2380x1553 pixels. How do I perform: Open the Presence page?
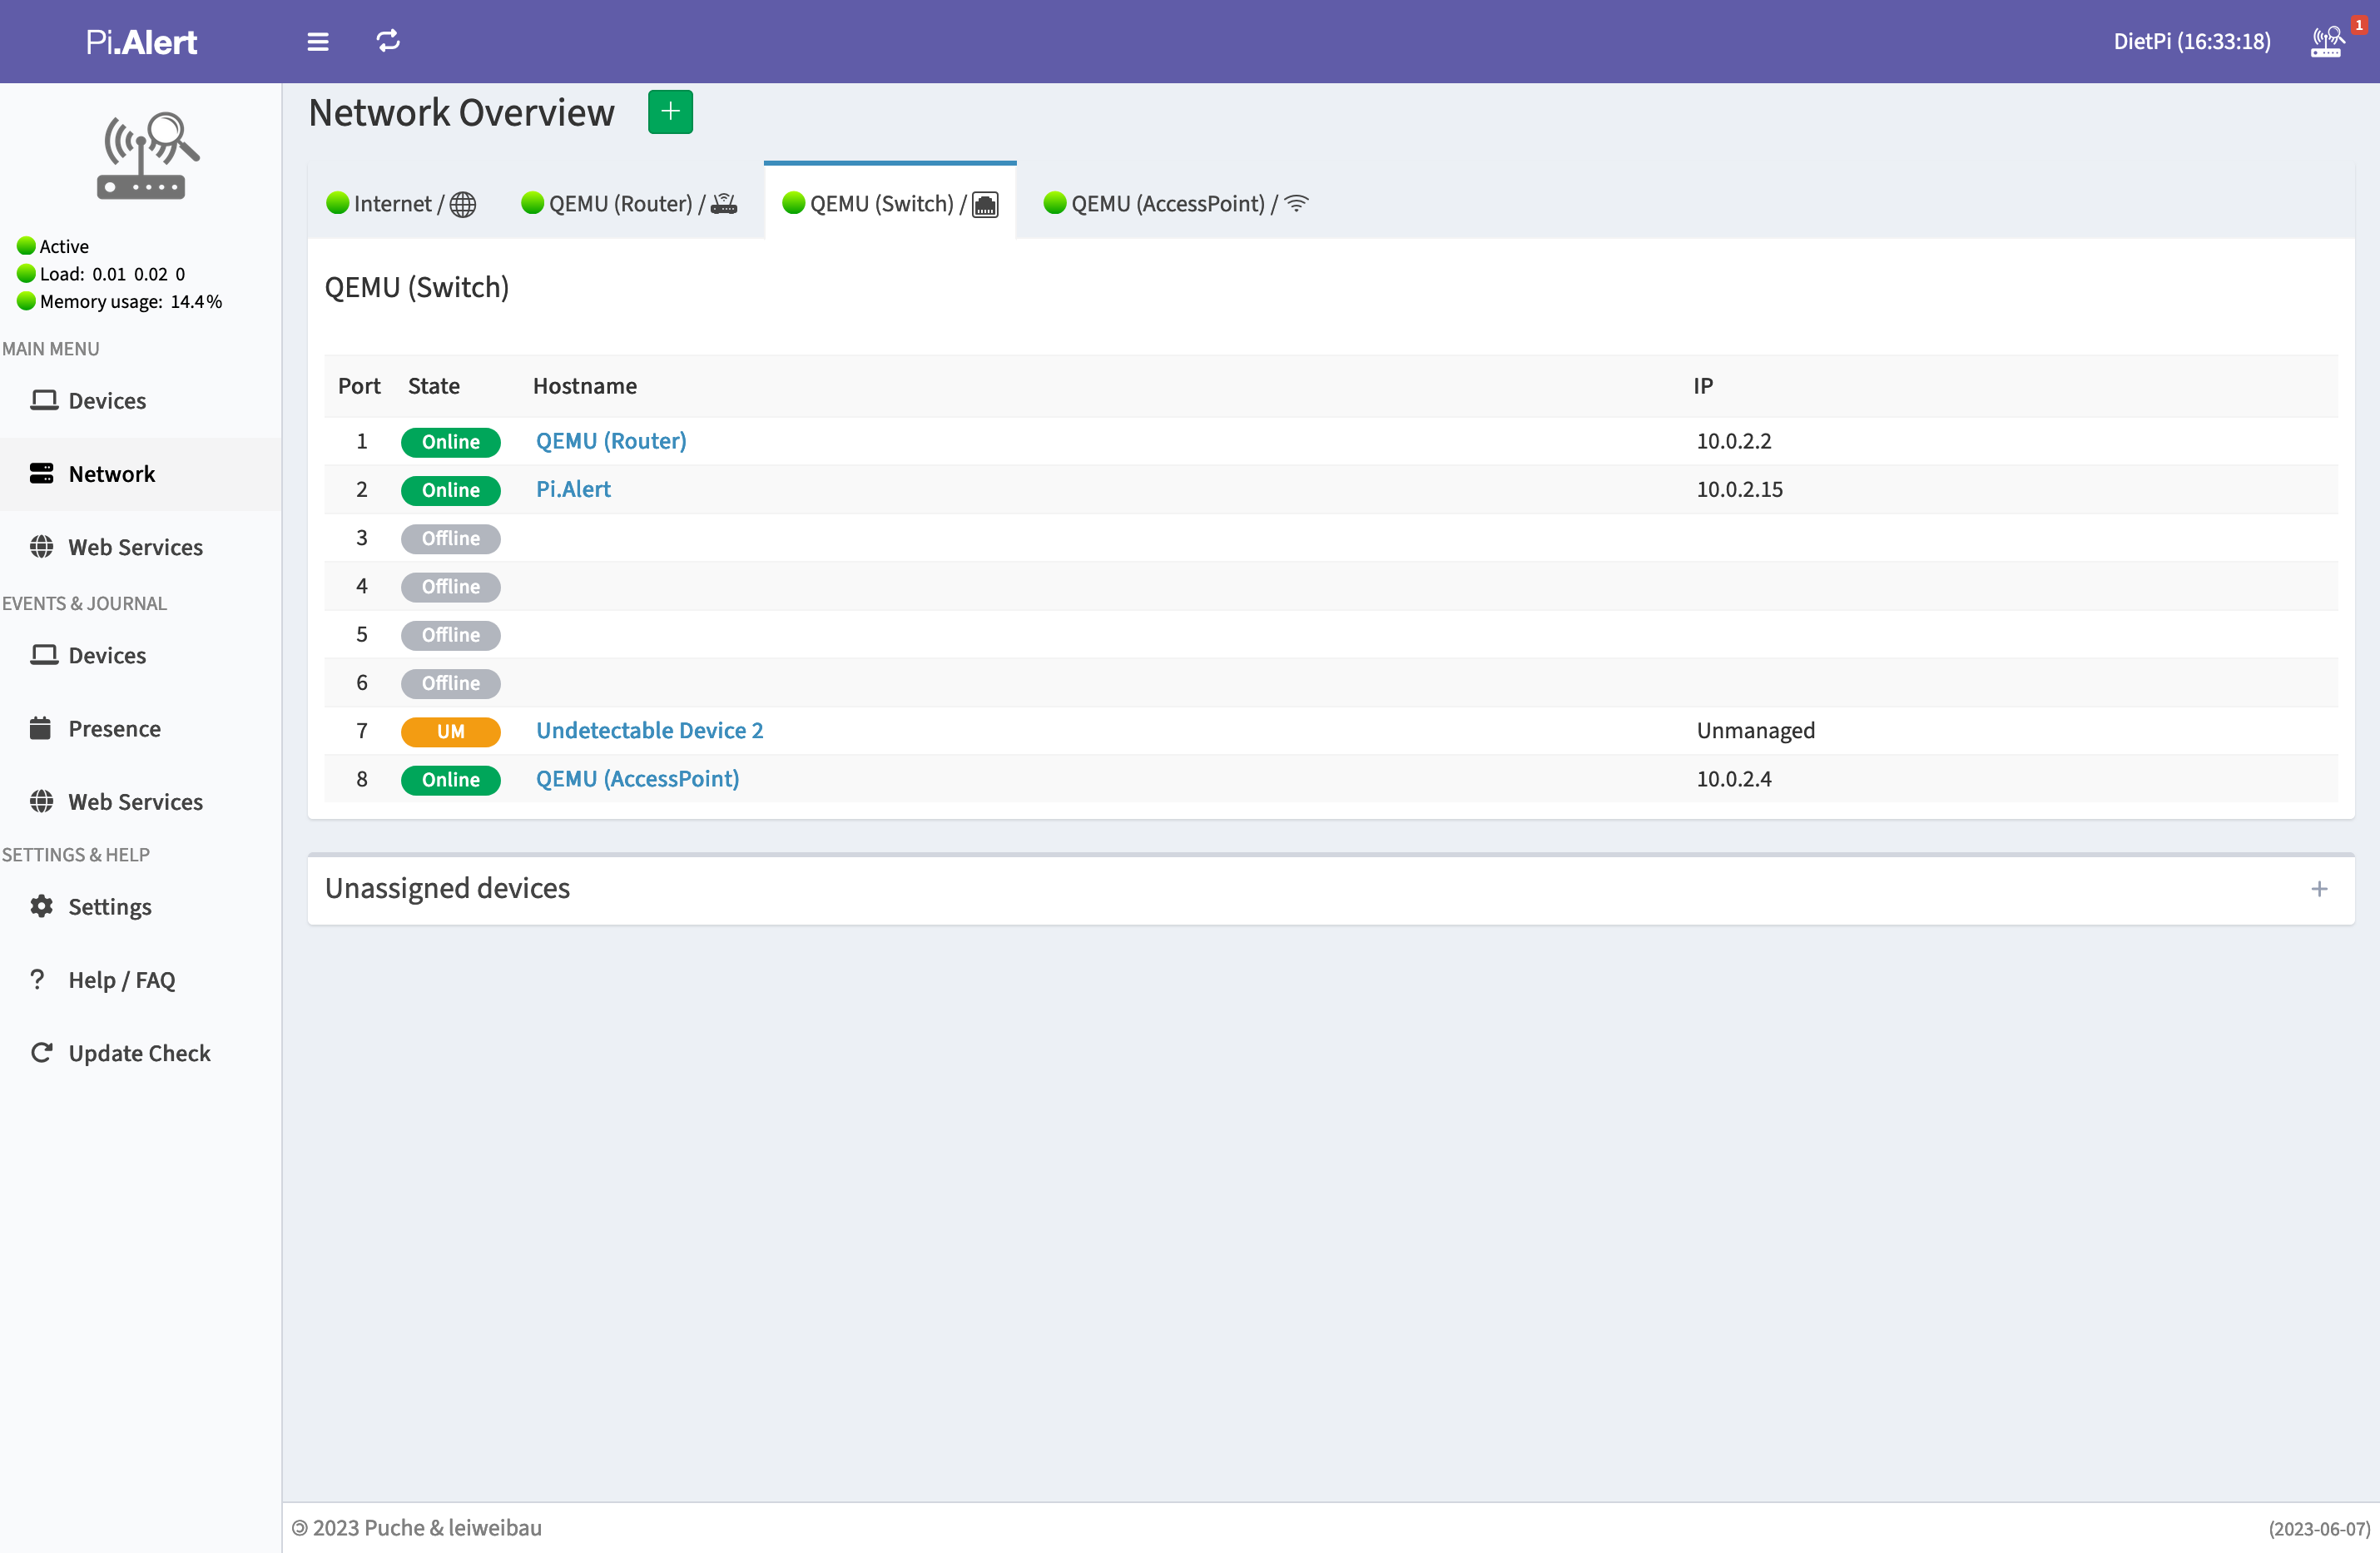pos(140,729)
